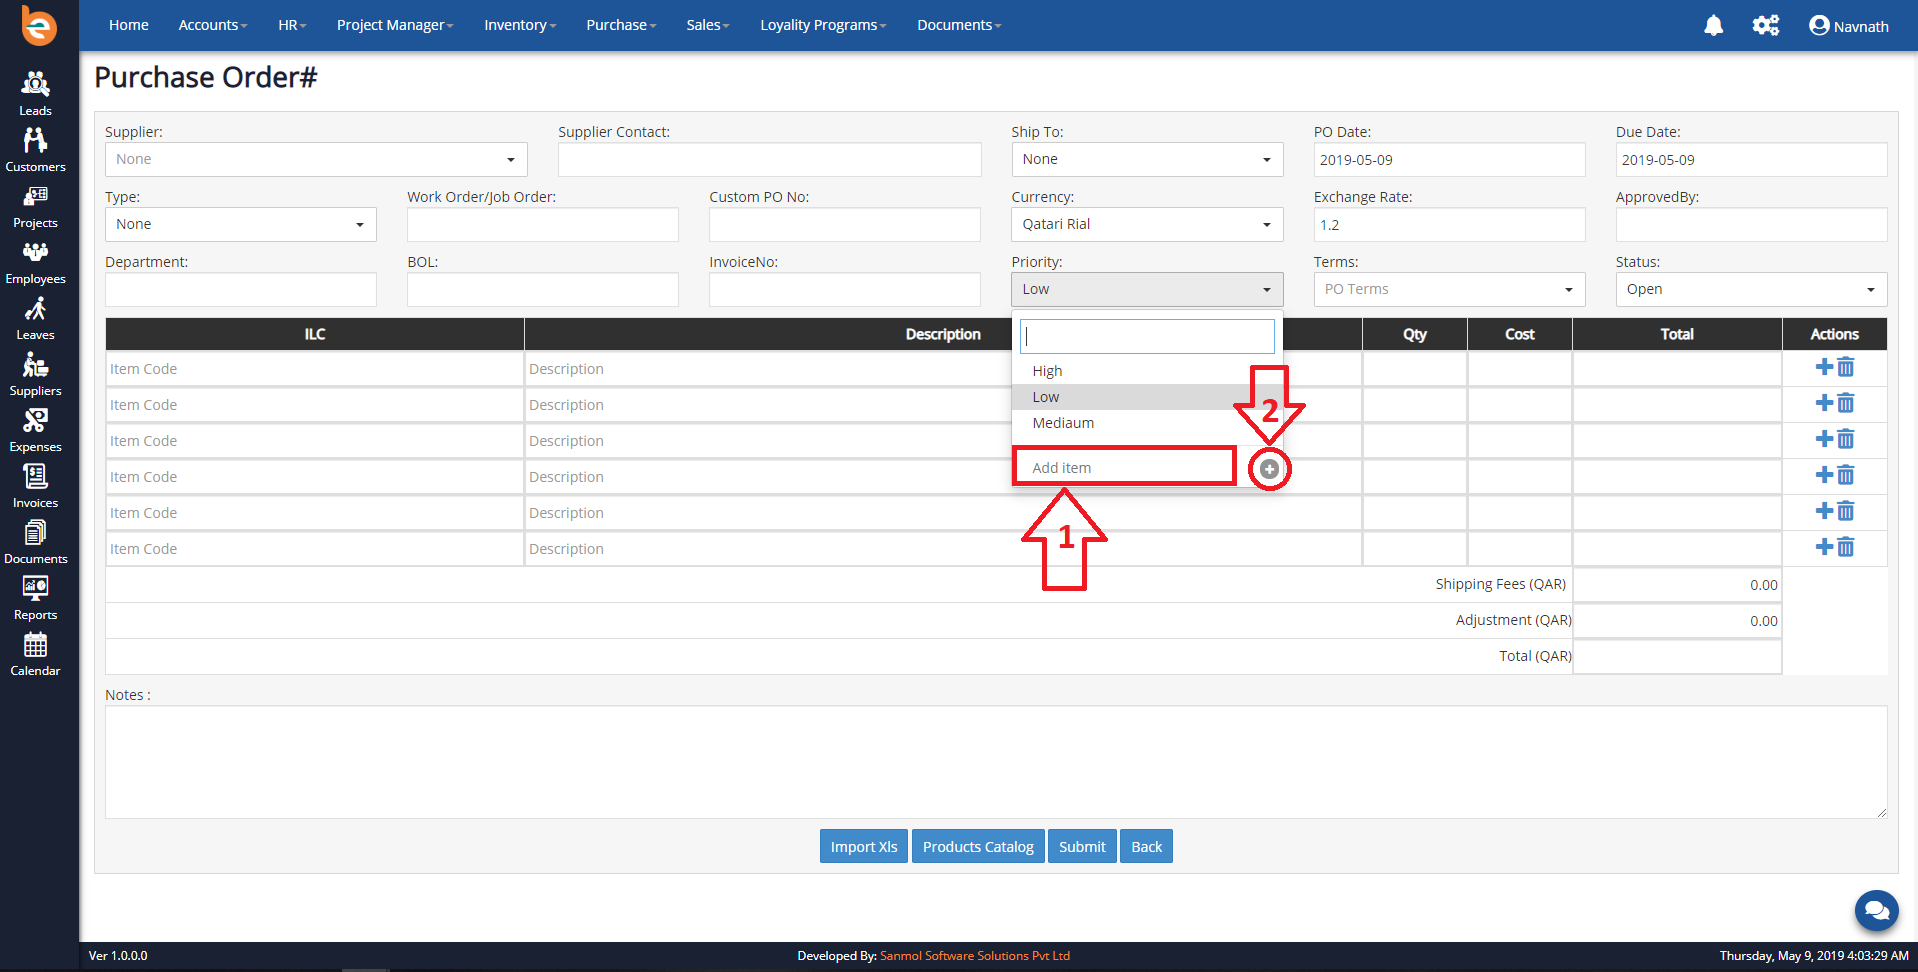Click the Custom PO No field
The image size is (1918, 972).
845,225
